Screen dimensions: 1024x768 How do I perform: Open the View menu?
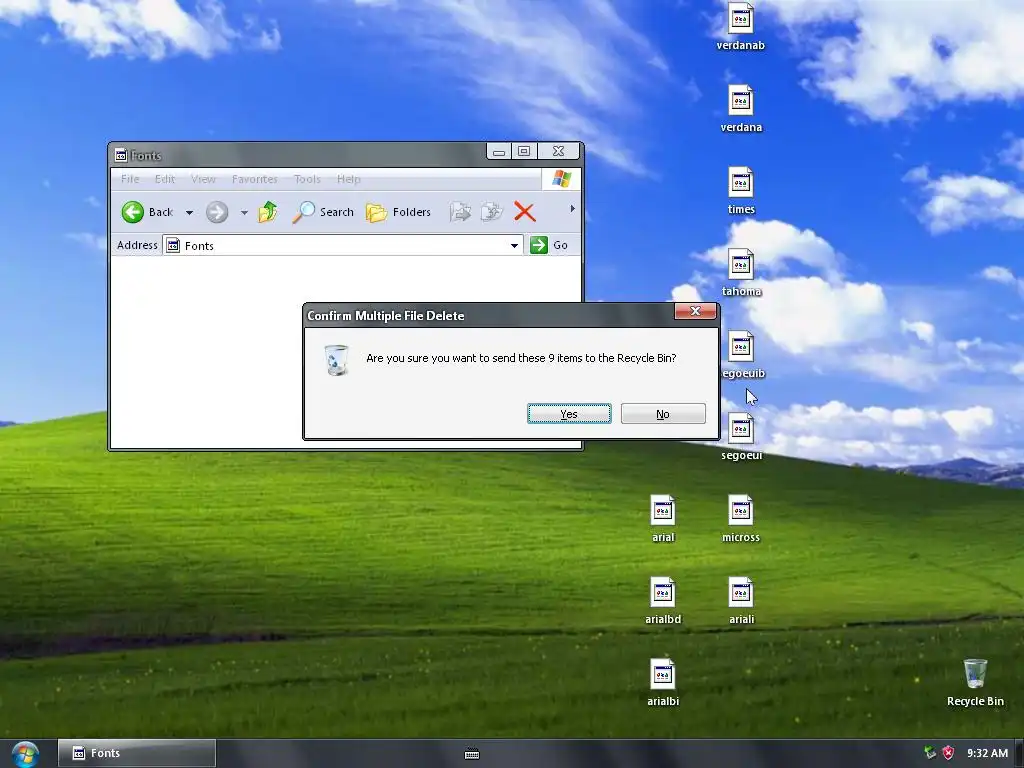203,179
